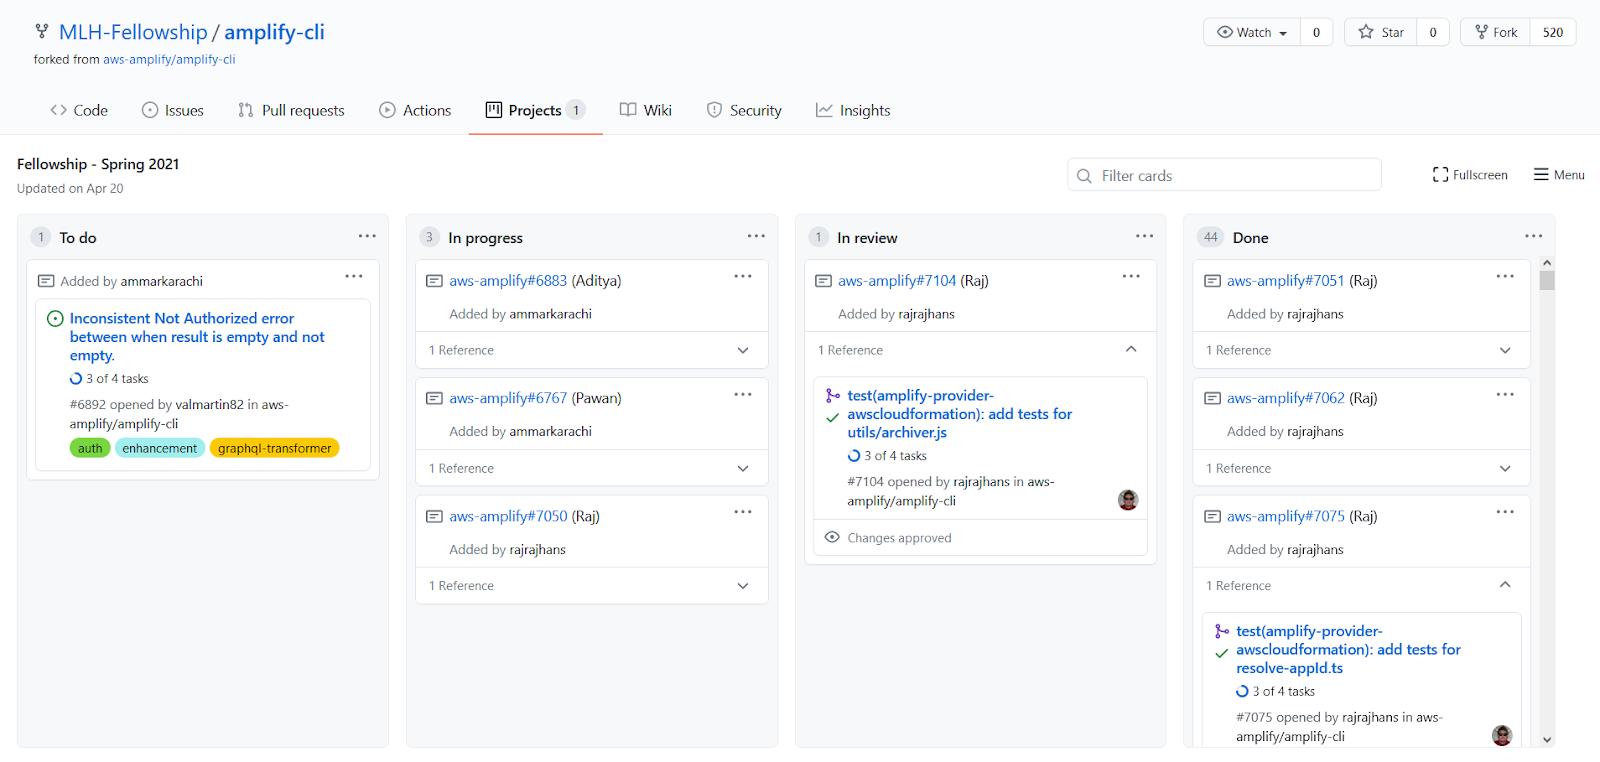Click the fork icon beside MLH-Fellowship

42,31
